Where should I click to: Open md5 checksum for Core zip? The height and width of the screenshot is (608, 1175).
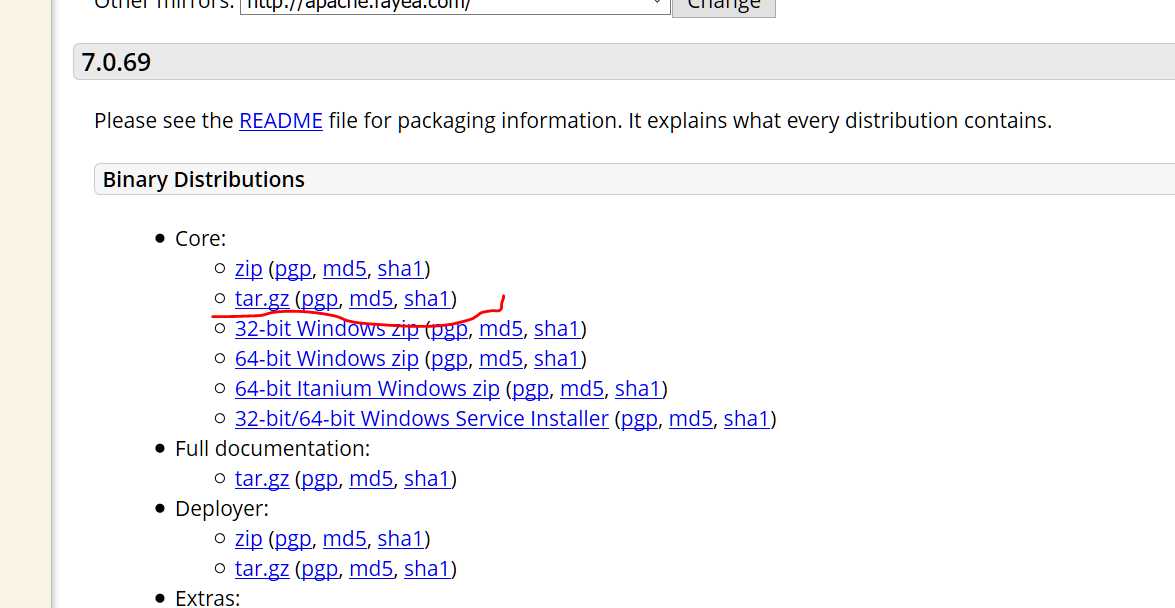(x=345, y=268)
